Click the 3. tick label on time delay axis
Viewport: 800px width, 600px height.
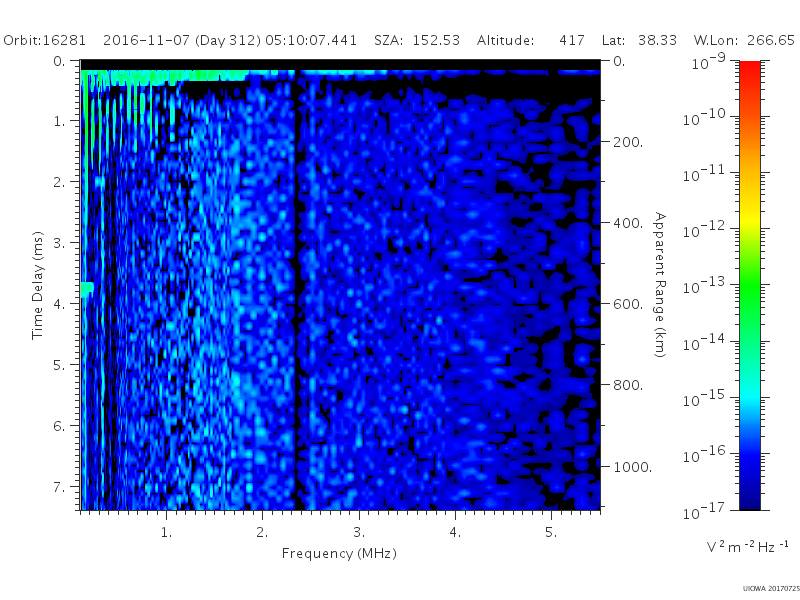(59, 243)
